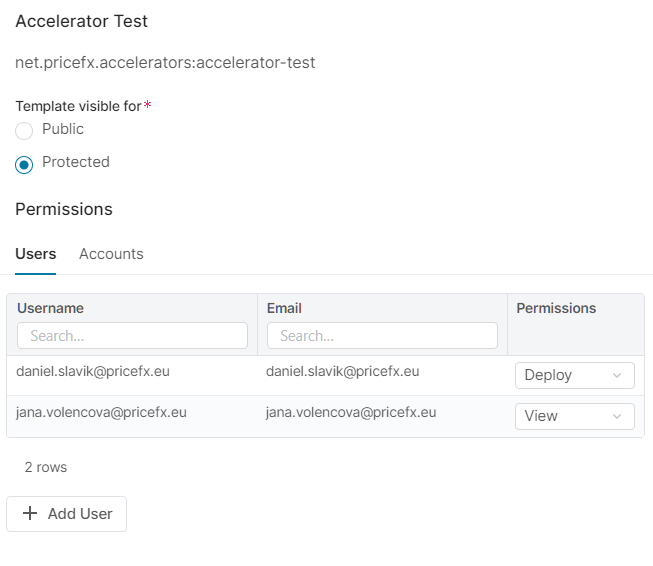The height and width of the screenshot is (566, 653).
Task: Click the plus icon beside Add User
Action: (30, 513)
